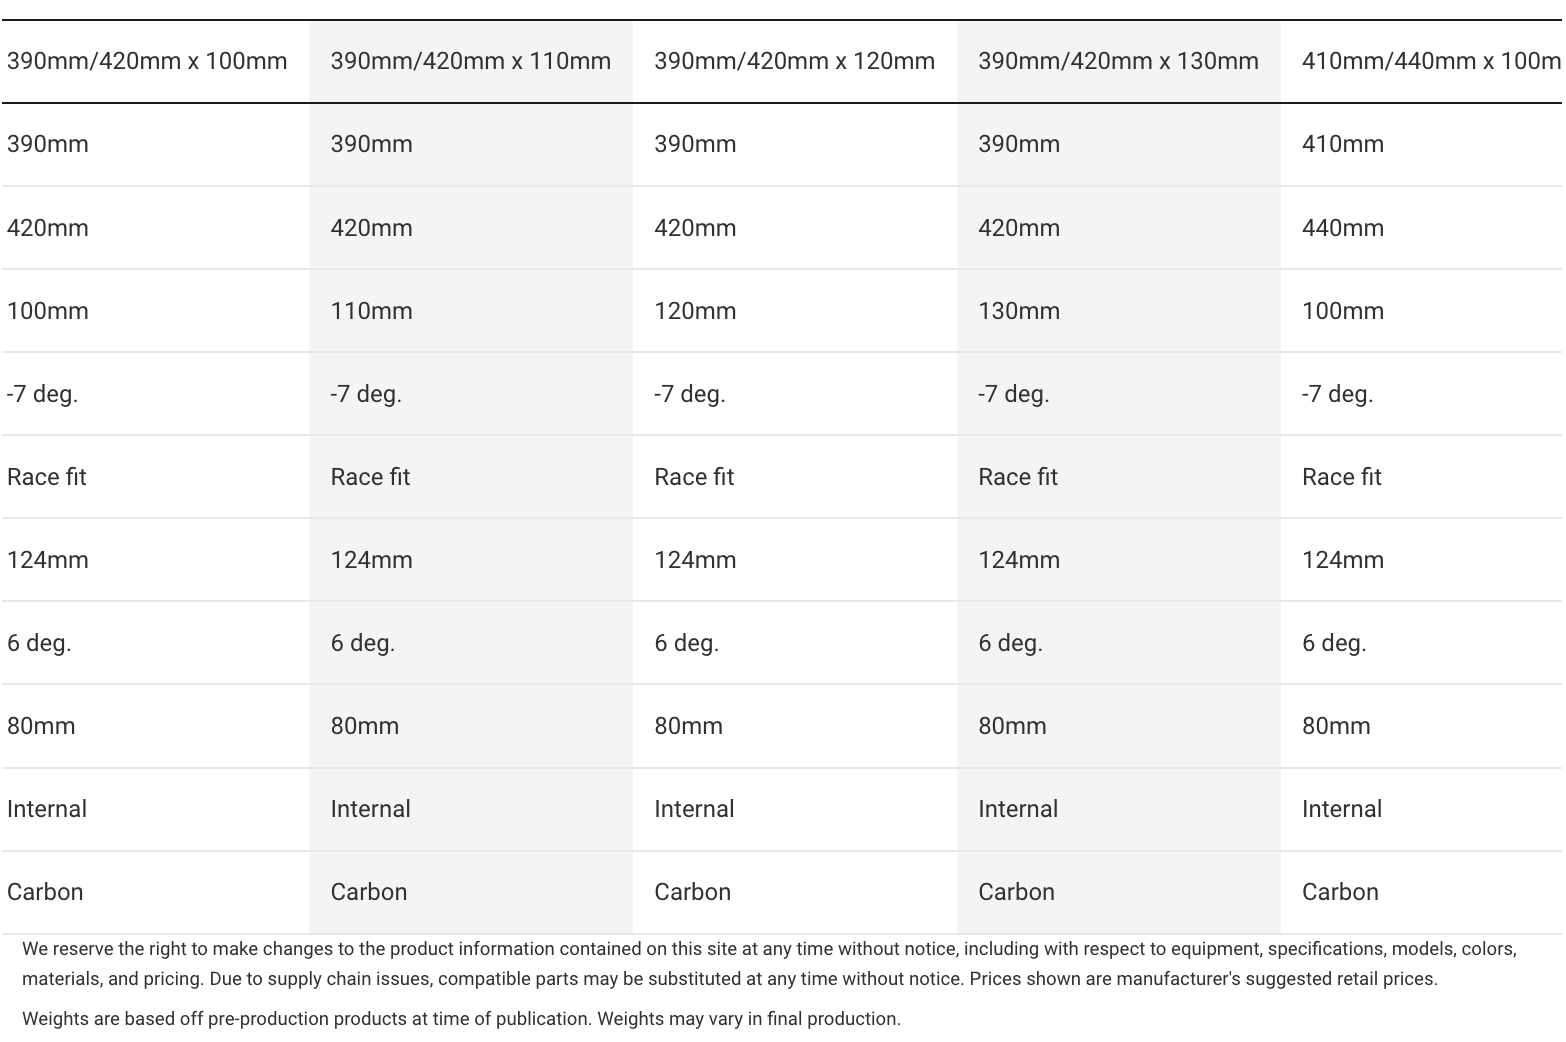
Task: Click the "390mm/420mm x 100mm" column header
Action: click(x=147, y=61)
